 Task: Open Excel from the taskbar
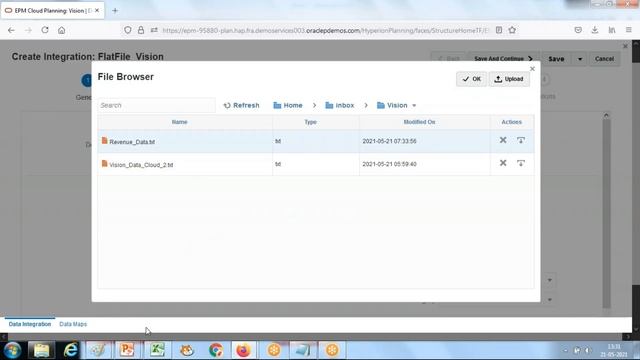[157, 350]
